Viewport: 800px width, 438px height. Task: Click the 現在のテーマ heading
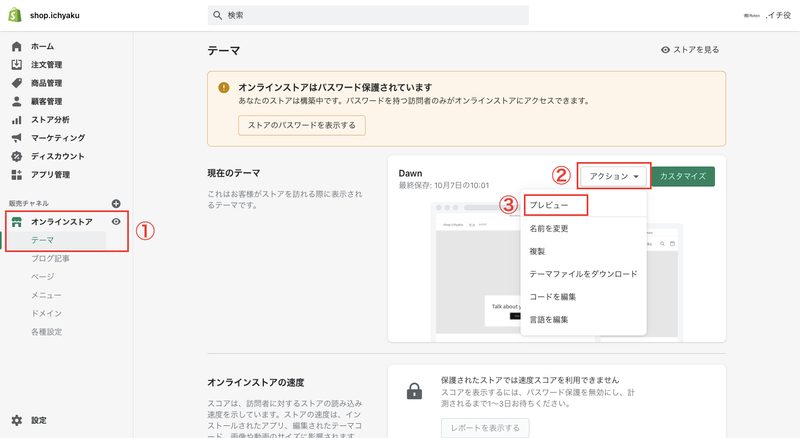(x=234, y=173)
